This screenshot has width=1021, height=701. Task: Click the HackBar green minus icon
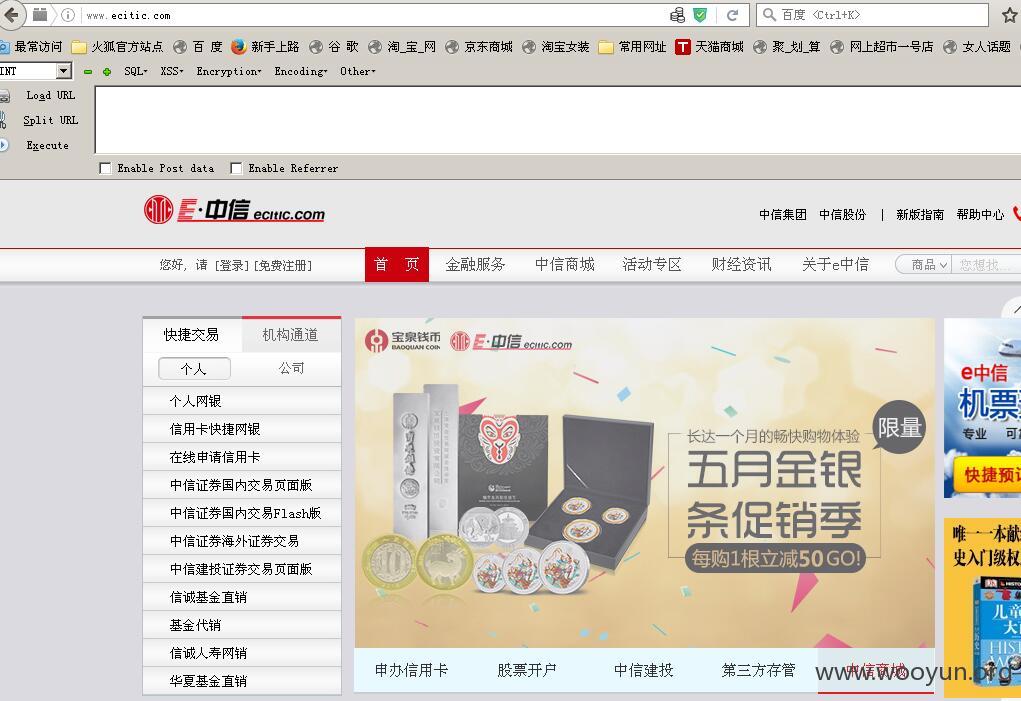88,72
